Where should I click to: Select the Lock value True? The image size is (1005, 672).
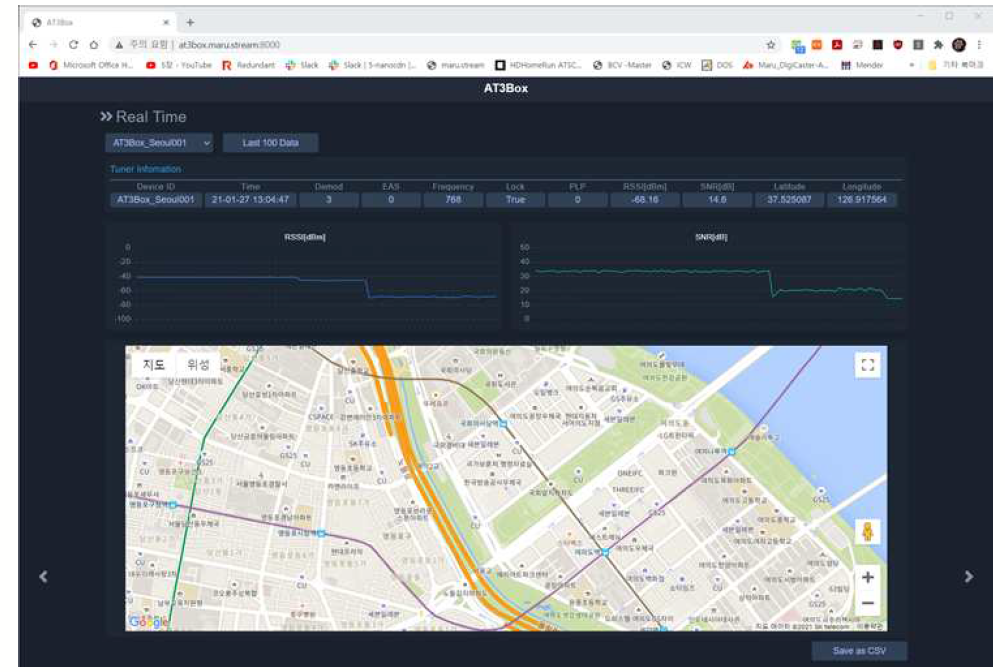click(x=515, y=200)
